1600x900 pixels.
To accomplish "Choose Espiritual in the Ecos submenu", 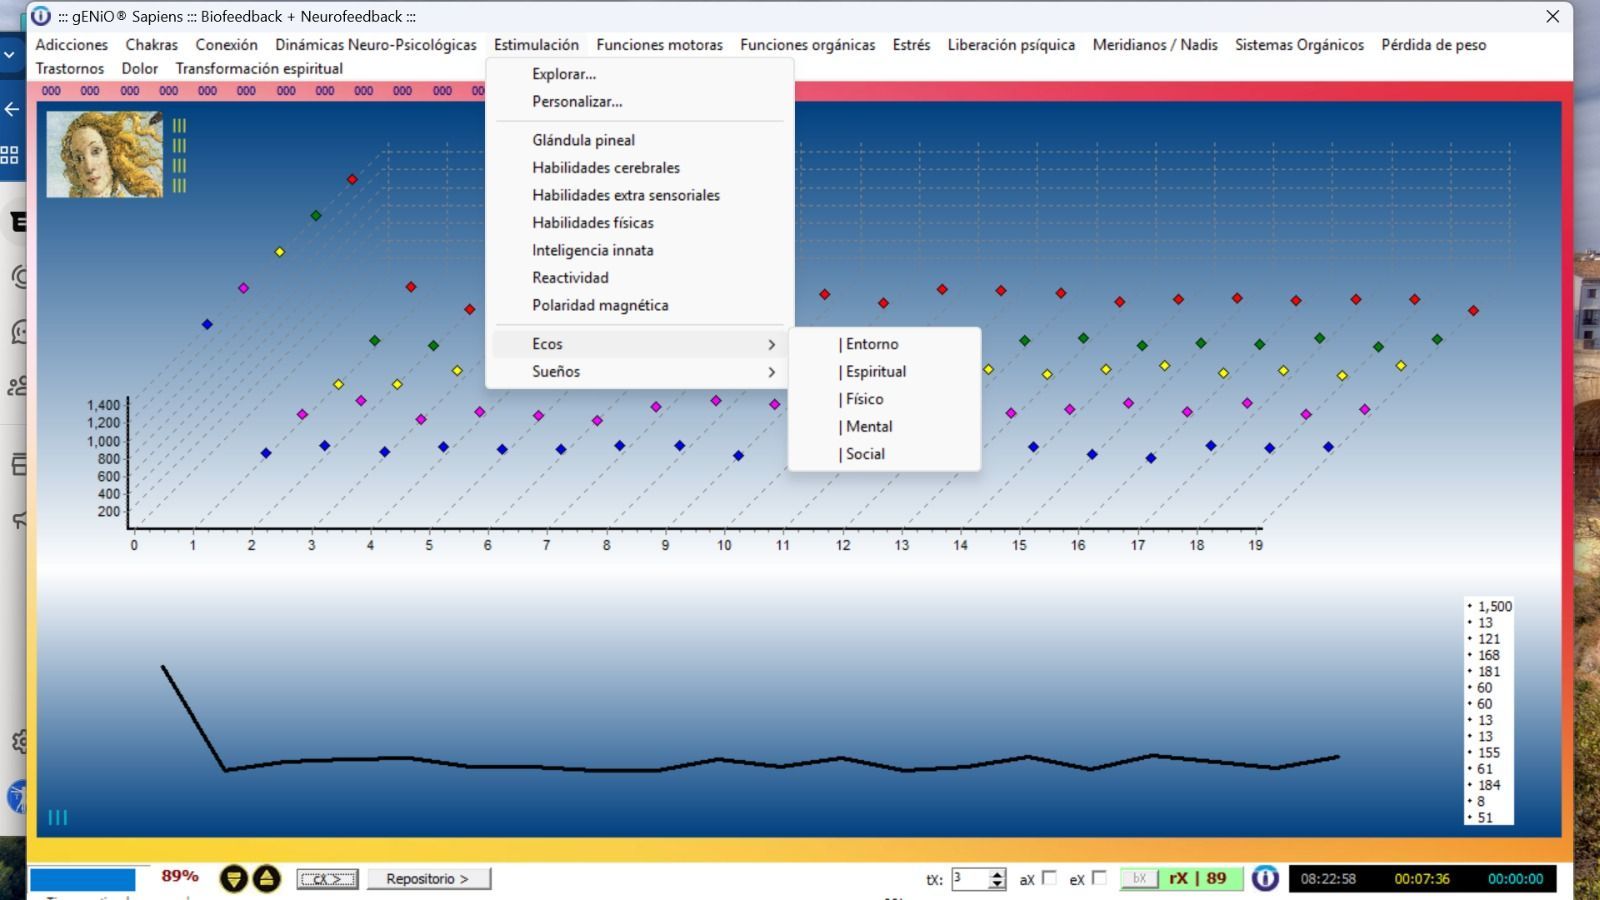I will click(x=875, y=372).
